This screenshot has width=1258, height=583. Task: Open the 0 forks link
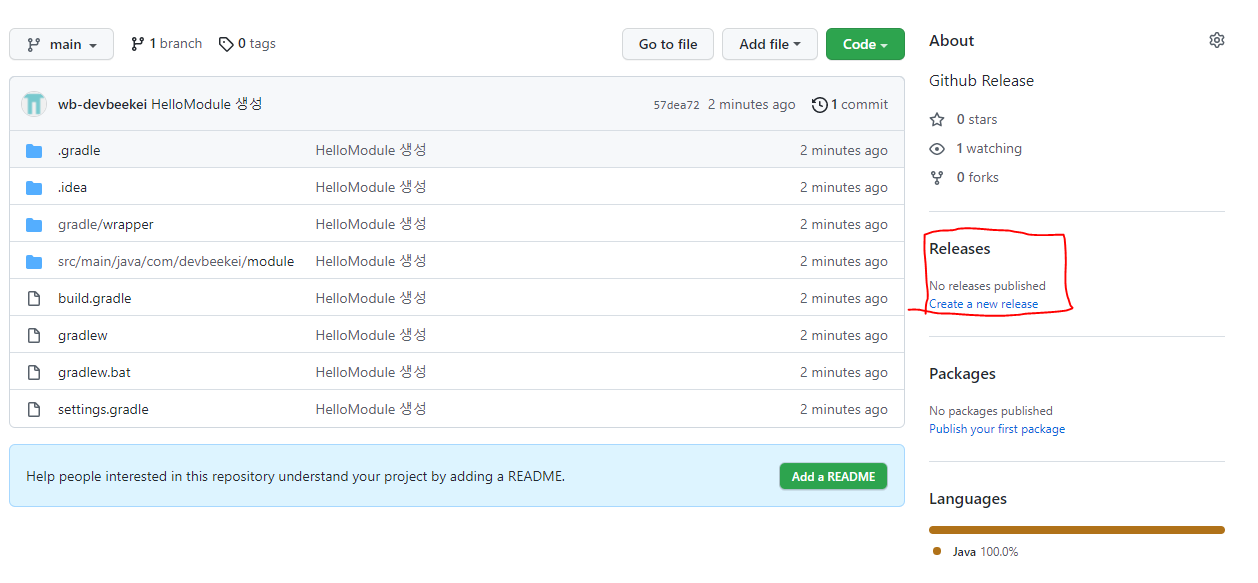point(977,177)
